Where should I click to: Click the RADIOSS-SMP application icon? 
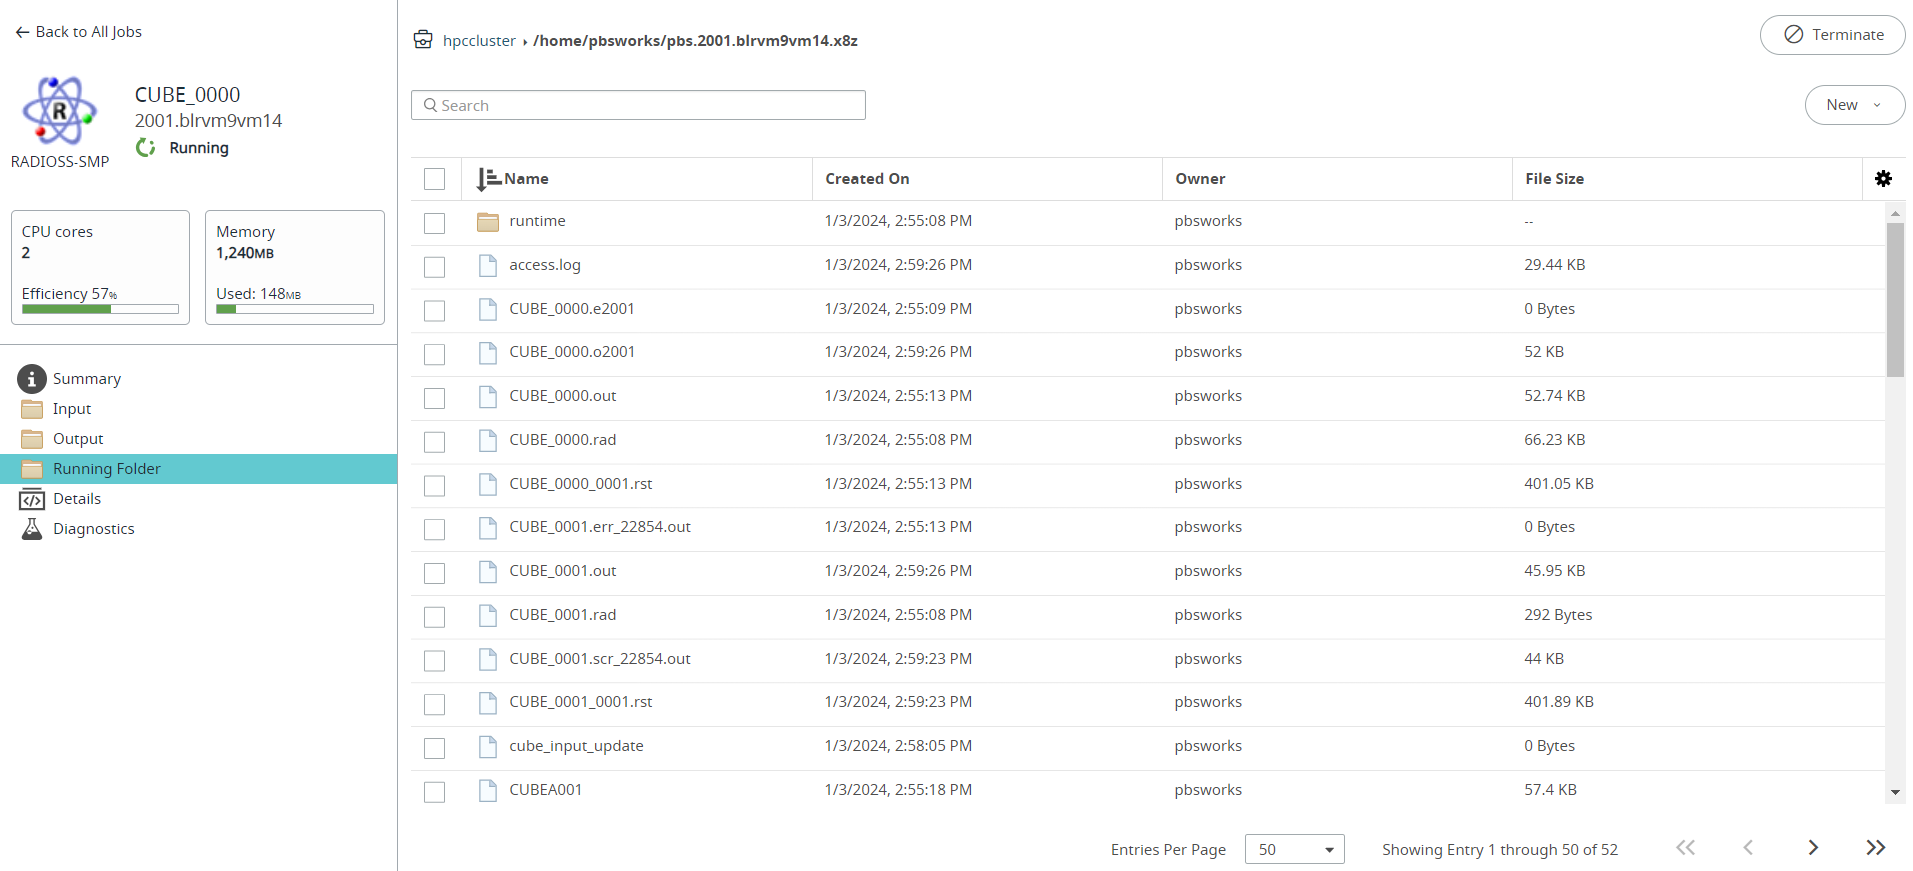pos(60,110)
